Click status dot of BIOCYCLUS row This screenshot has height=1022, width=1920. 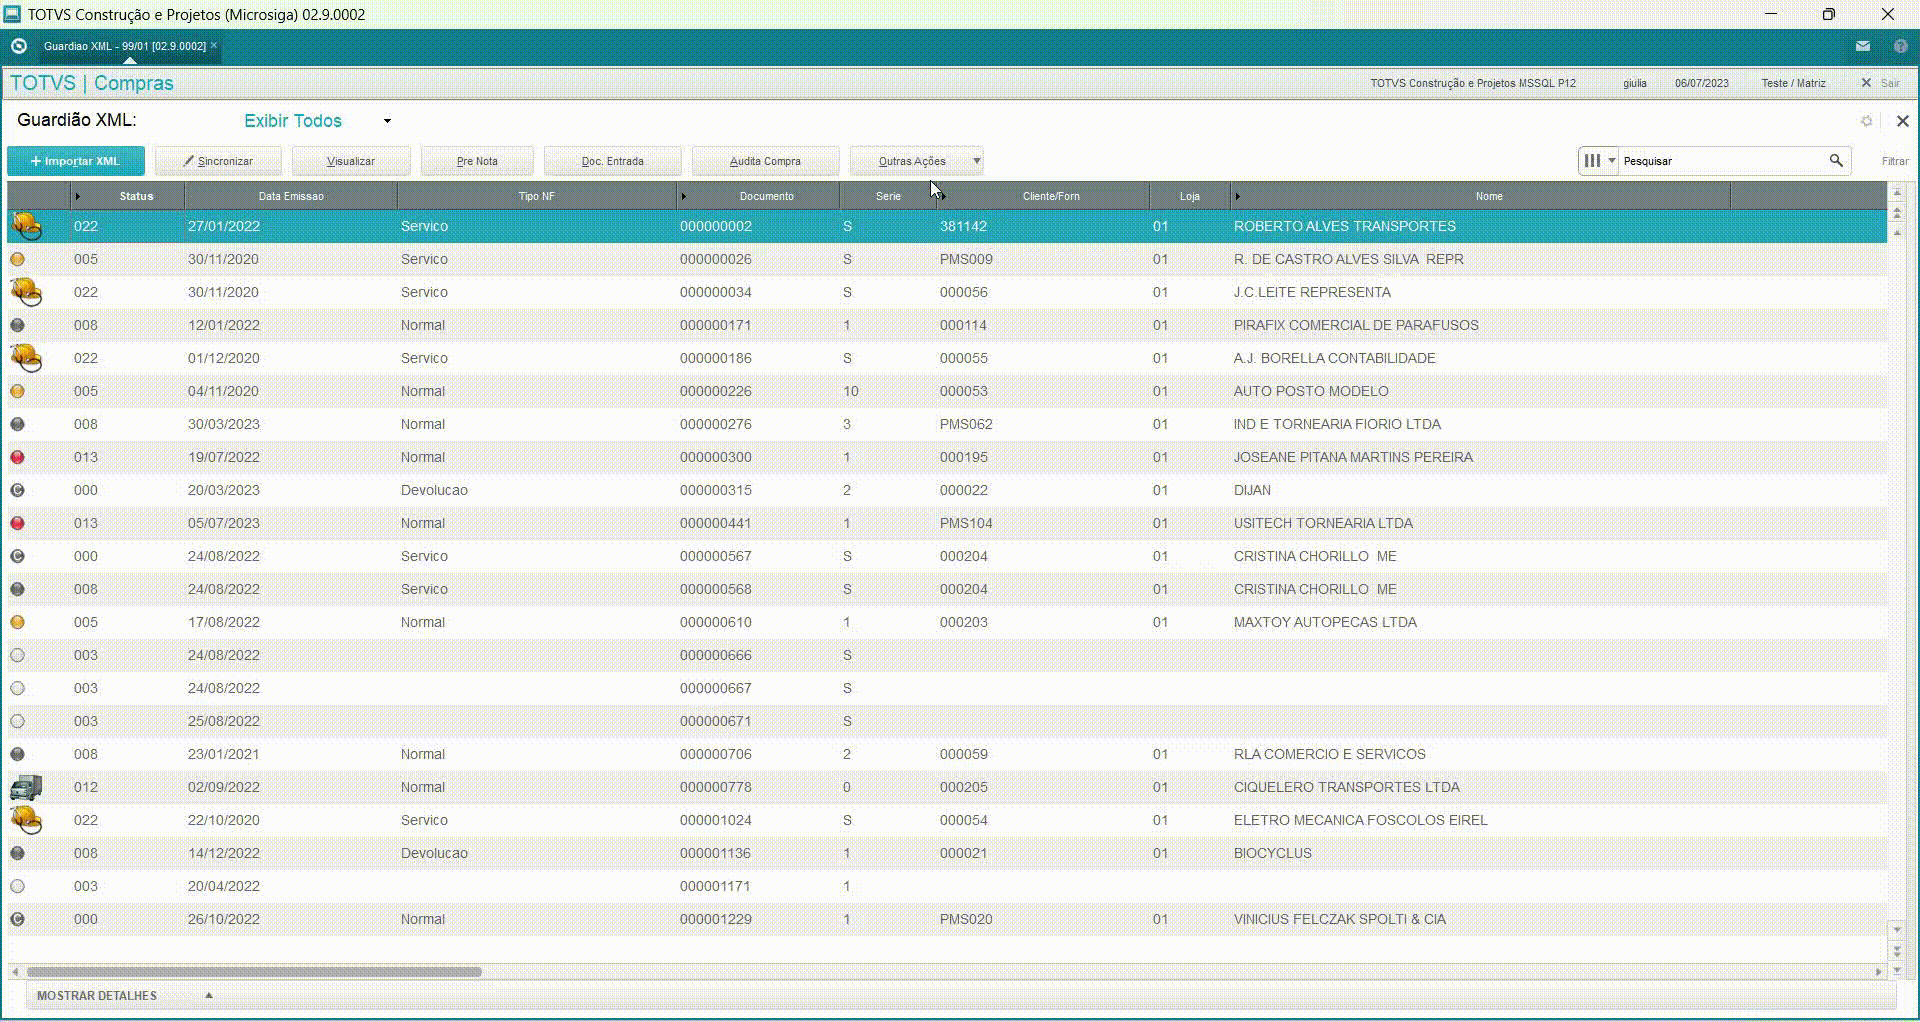[x=17, y=853]
